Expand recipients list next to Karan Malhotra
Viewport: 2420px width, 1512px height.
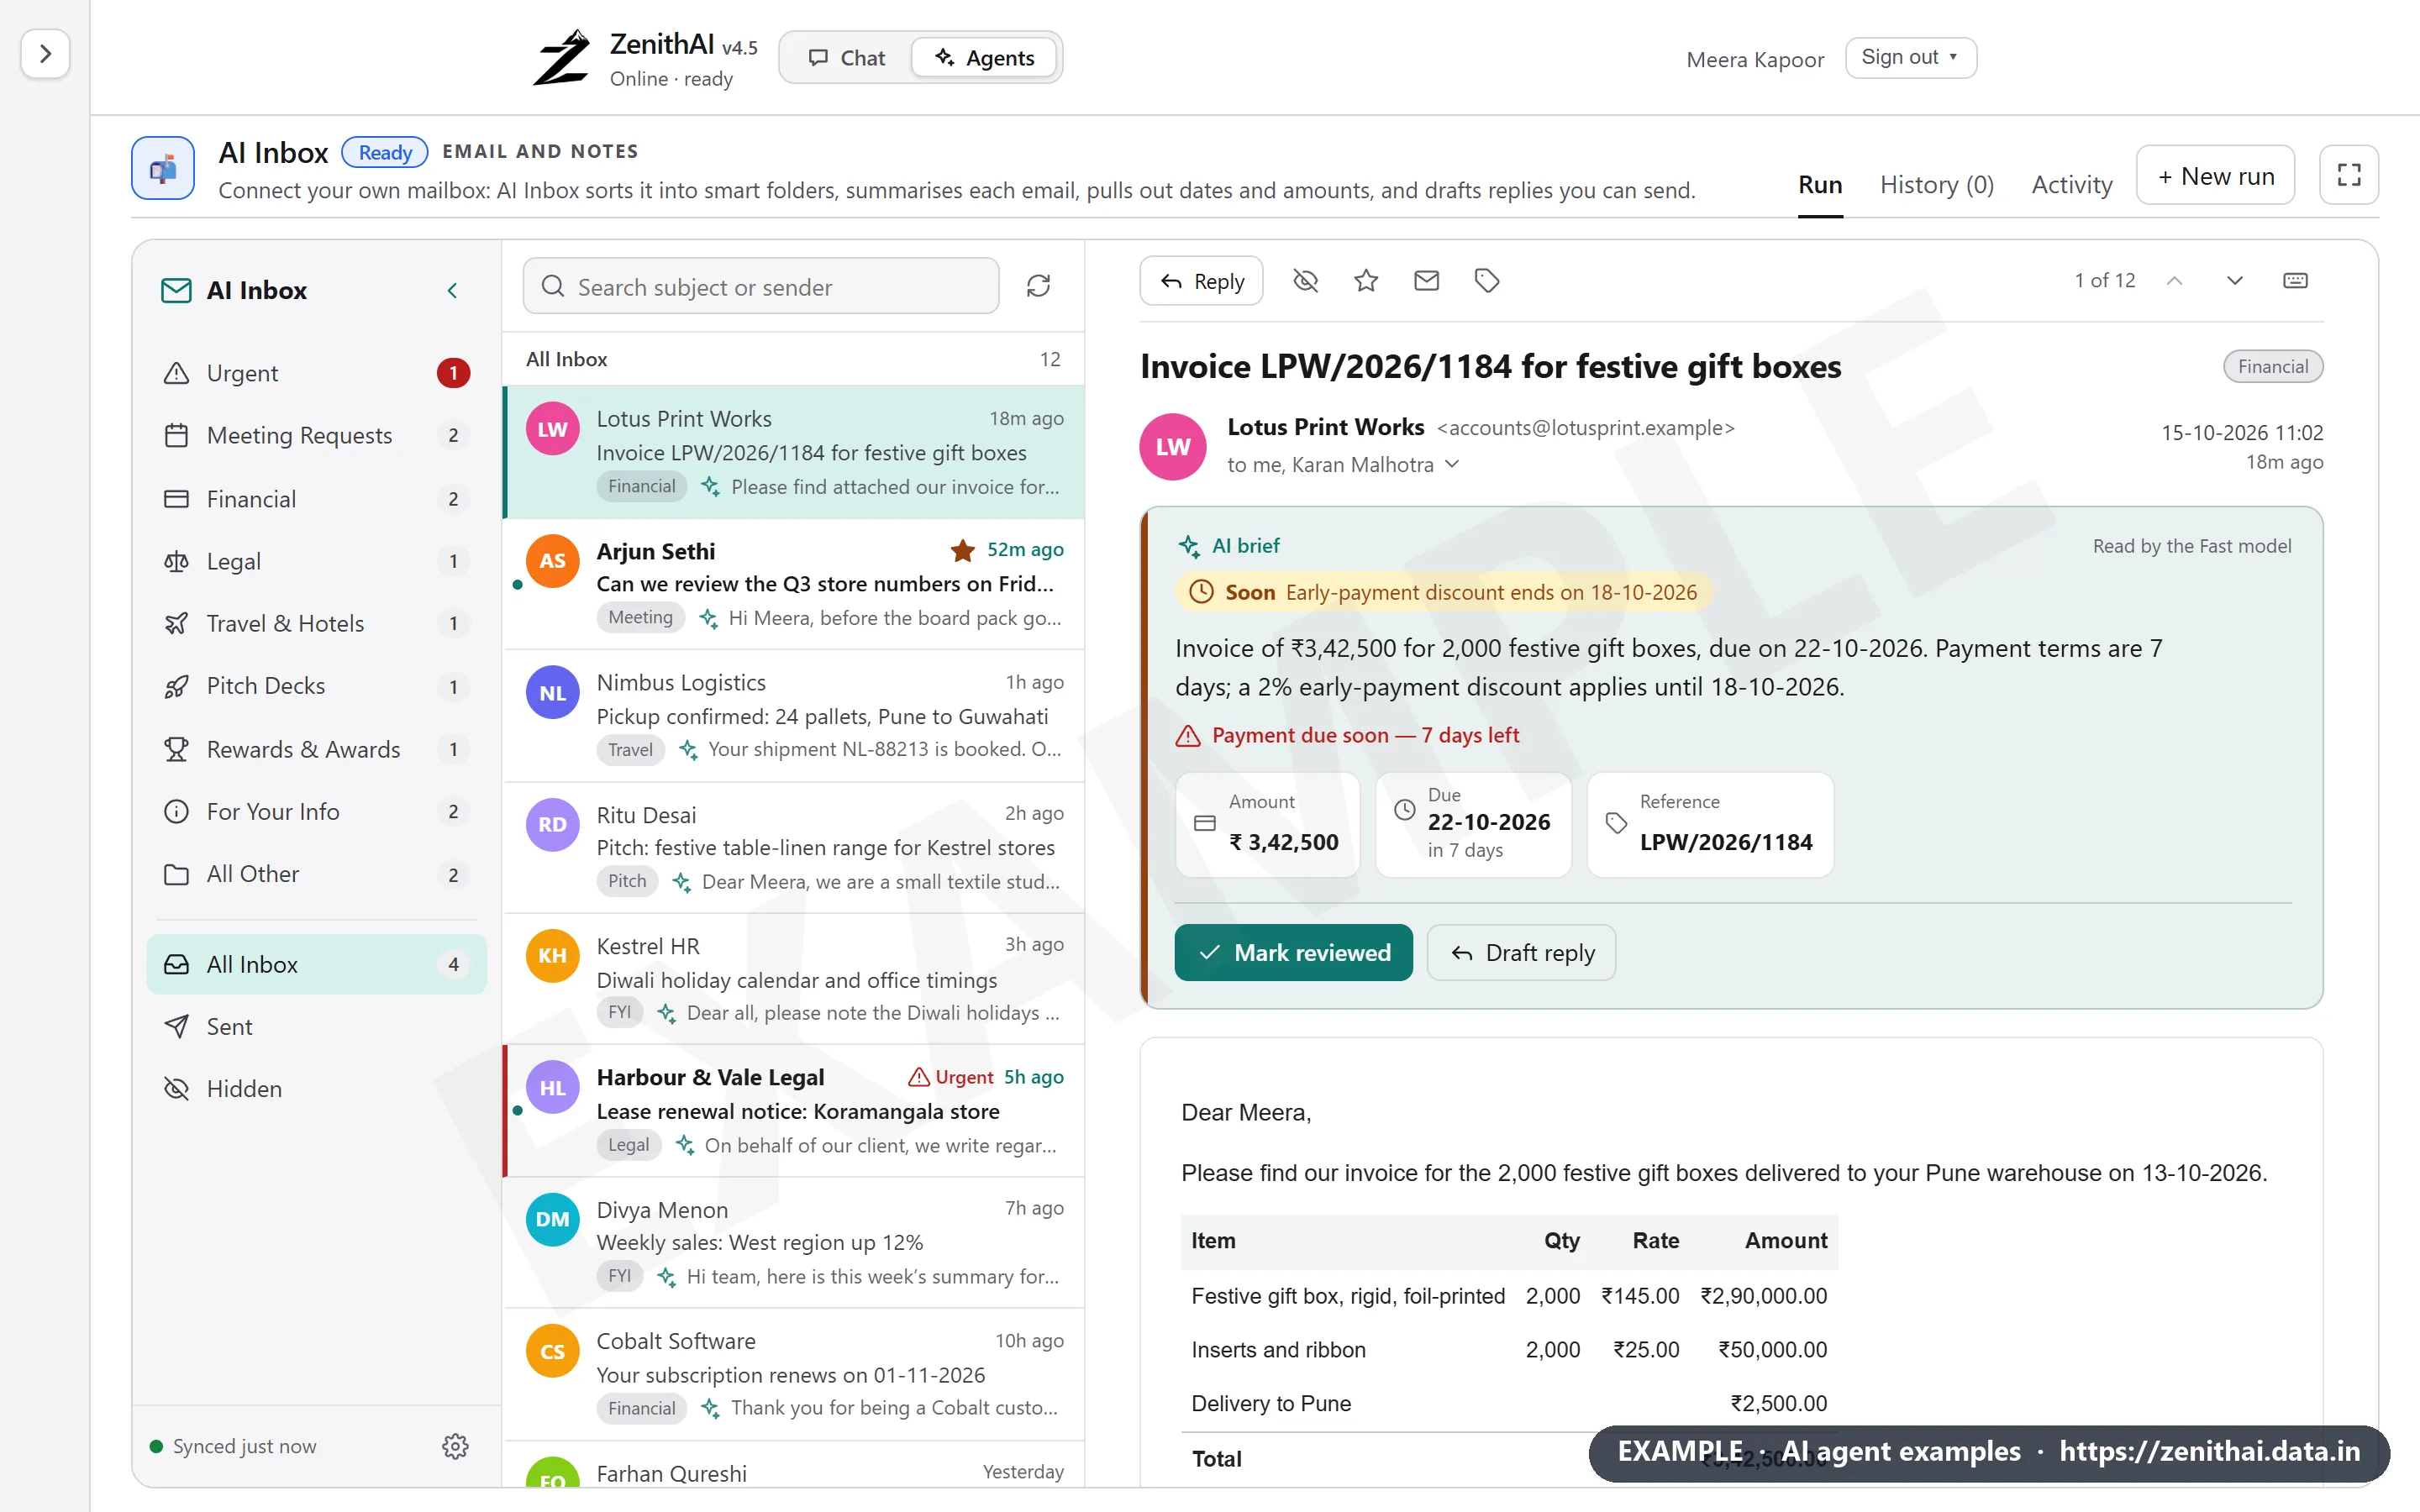tap(1452, 464)
